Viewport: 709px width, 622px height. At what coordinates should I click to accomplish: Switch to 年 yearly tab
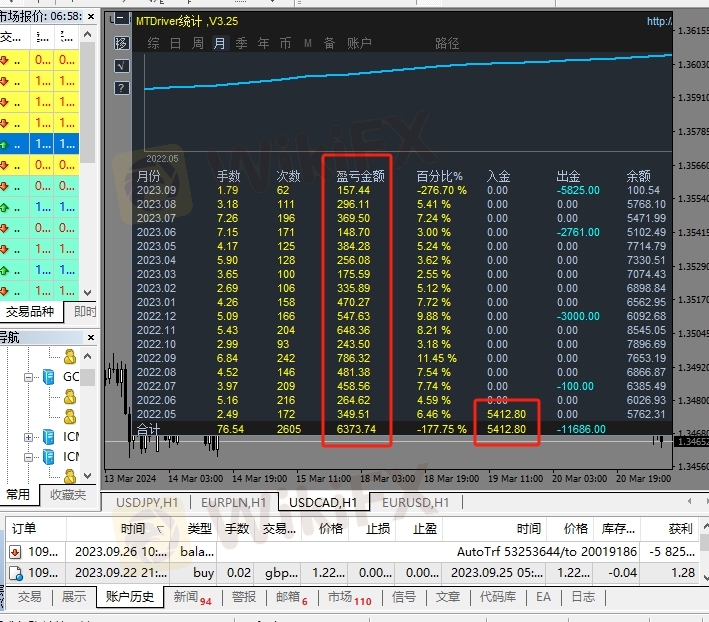coord(264,43)
